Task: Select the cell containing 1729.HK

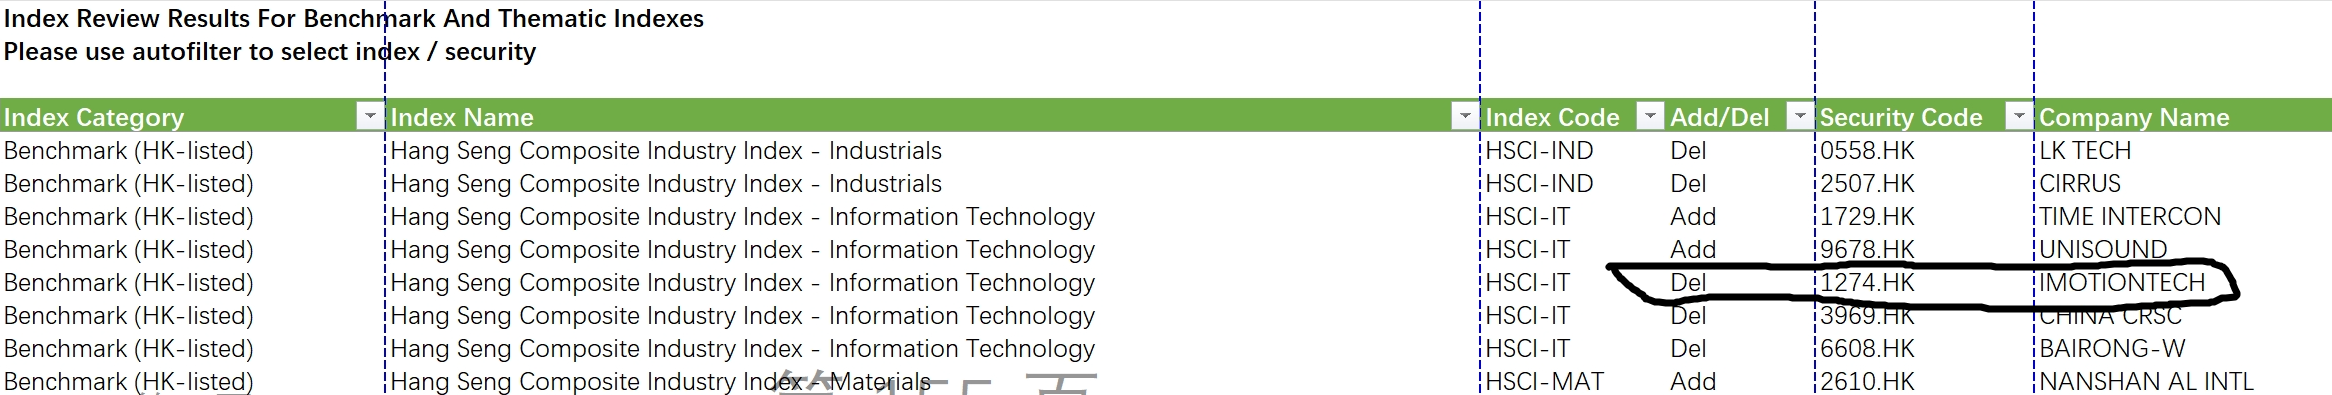Action: 1924,217
